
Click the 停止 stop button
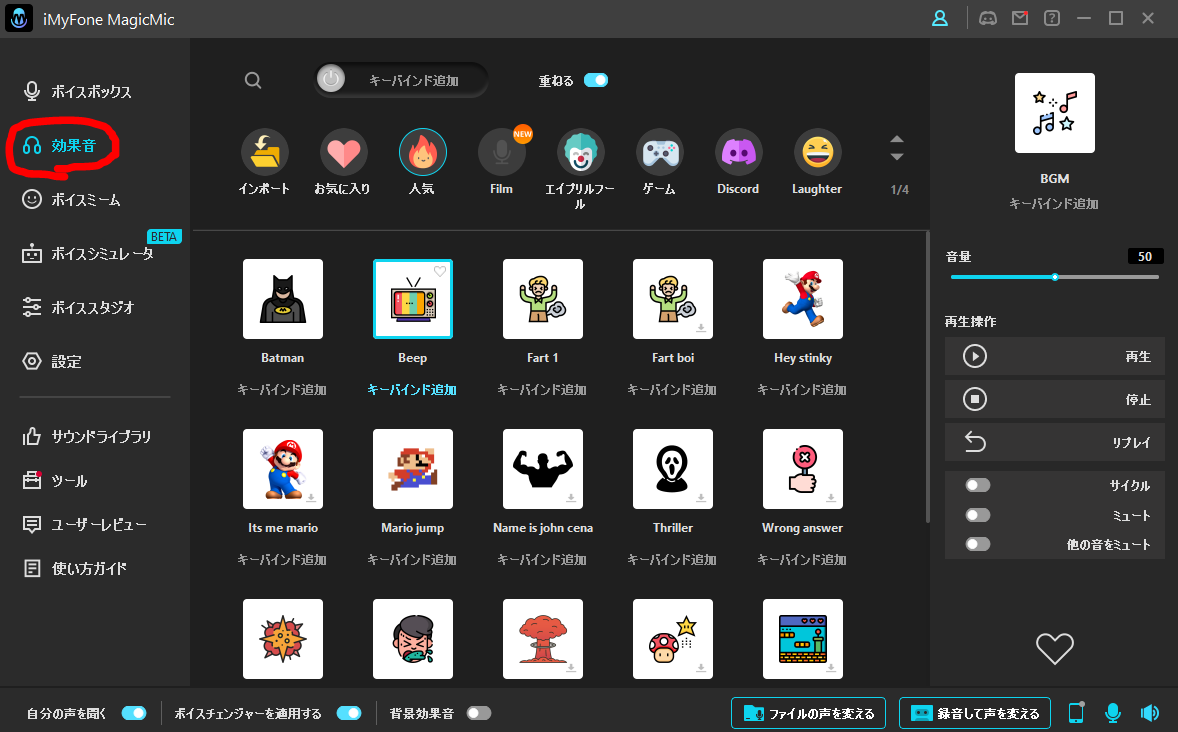pos(1054,399)
